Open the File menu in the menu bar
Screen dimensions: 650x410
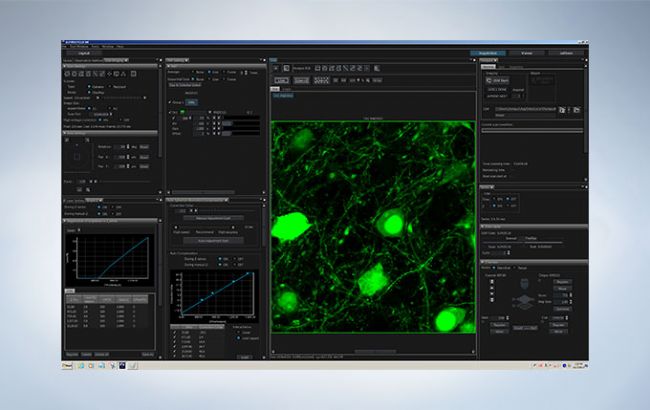(64, 46)
